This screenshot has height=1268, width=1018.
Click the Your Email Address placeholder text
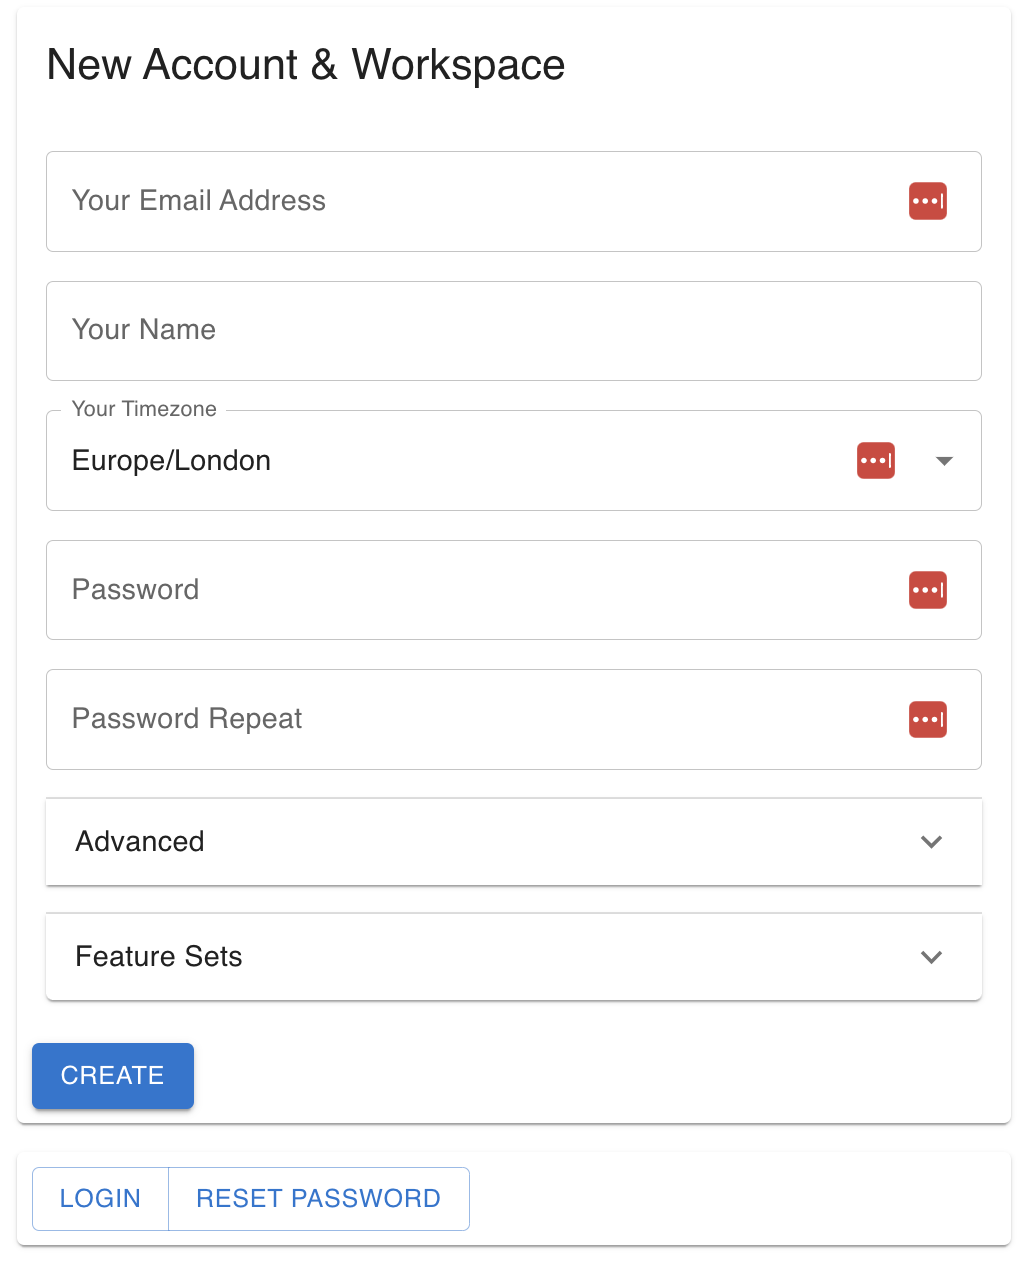[x=199, y=201]
